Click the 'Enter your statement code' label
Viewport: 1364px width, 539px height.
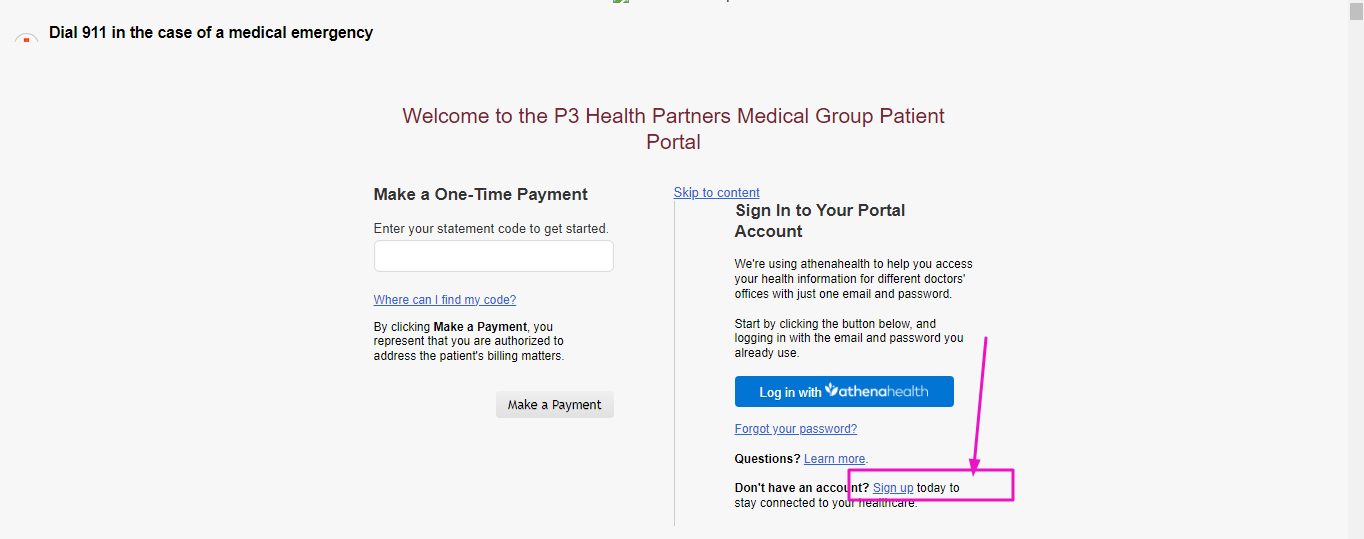point(491,229)
